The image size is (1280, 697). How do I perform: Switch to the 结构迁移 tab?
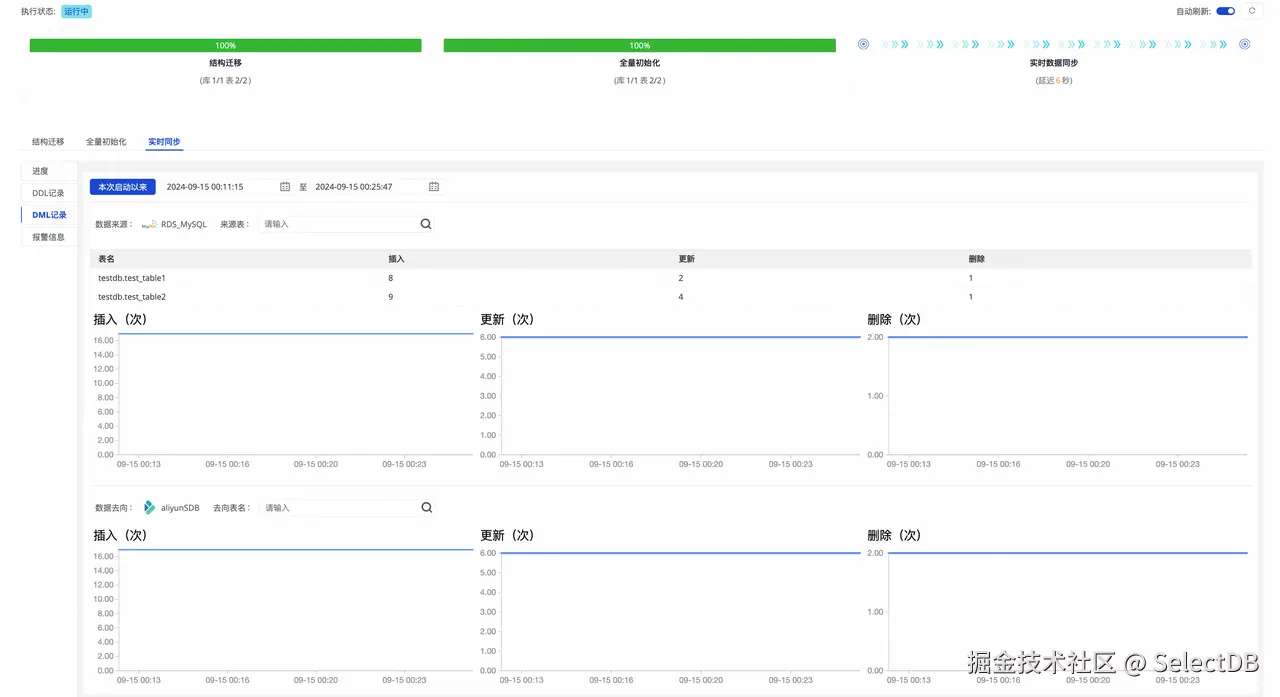click(48, 142)
